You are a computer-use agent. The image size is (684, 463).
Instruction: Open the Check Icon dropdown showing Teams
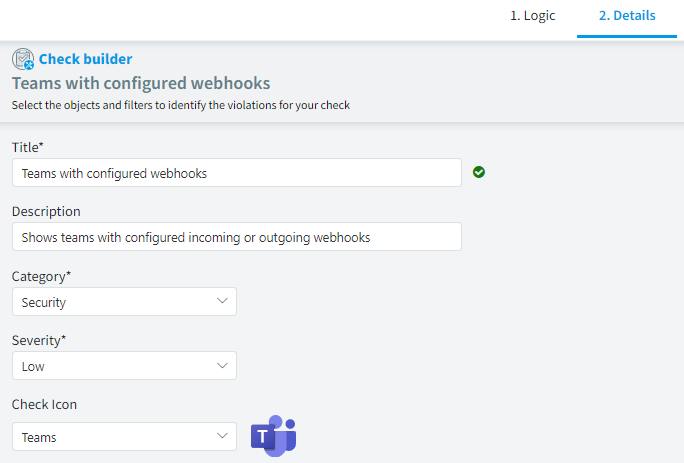tap(124, 436)
